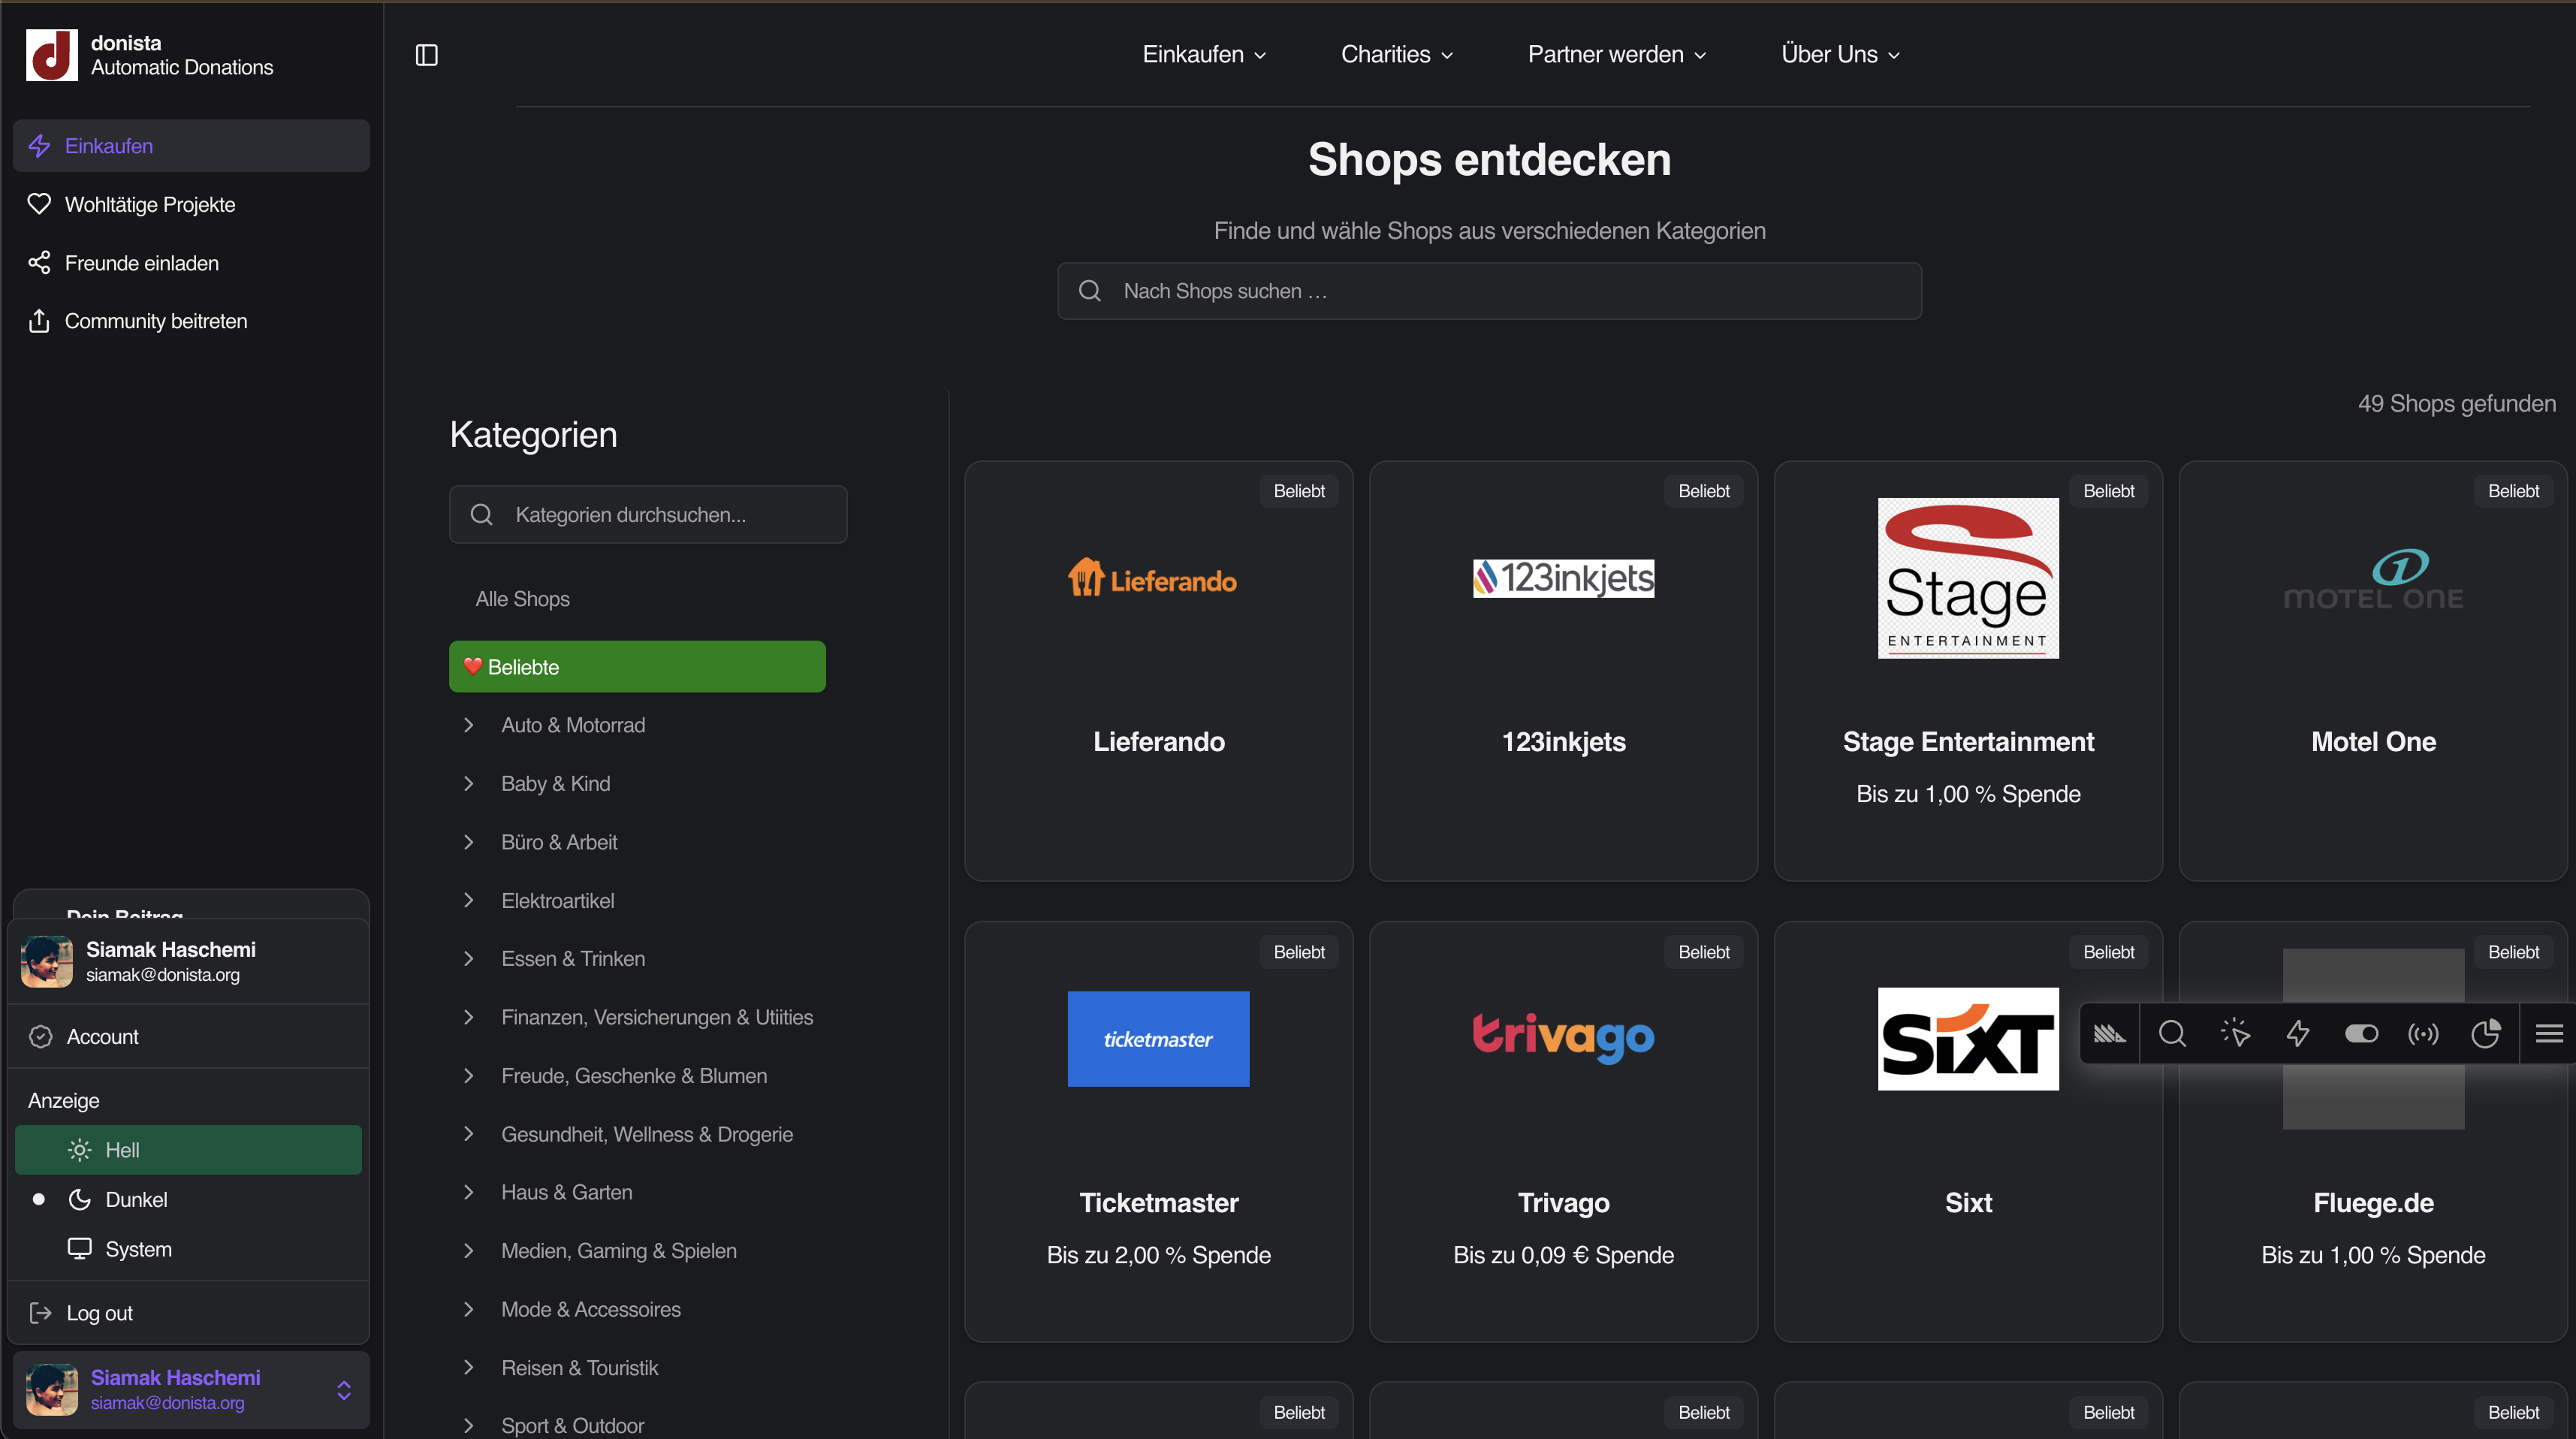Open the ticketmaster logo
The image size is (2576, 1439).
pyautogui.click(x=1158, y=1039)
